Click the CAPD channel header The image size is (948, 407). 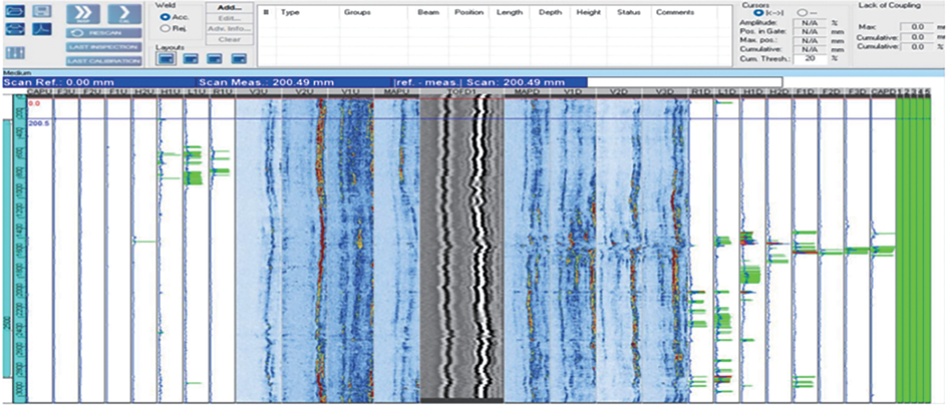(x=883, y=92)
